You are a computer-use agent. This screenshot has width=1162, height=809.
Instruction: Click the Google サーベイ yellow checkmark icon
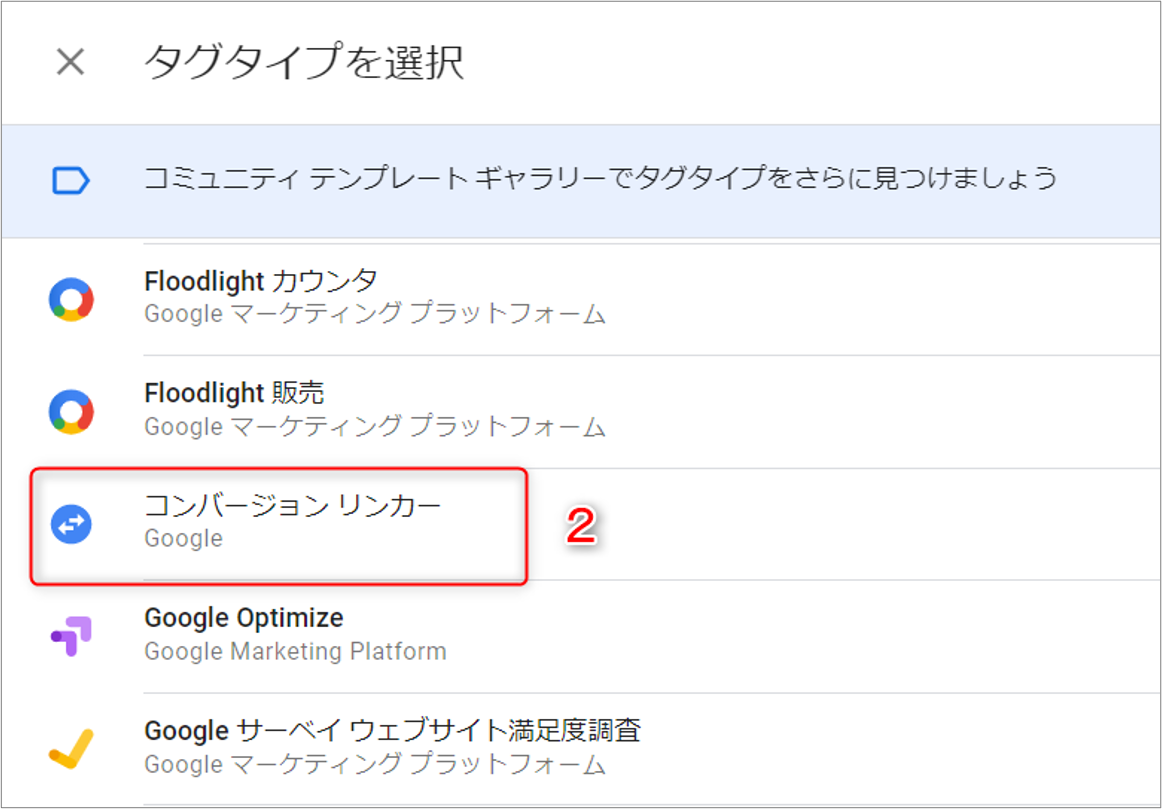[71, 748]
